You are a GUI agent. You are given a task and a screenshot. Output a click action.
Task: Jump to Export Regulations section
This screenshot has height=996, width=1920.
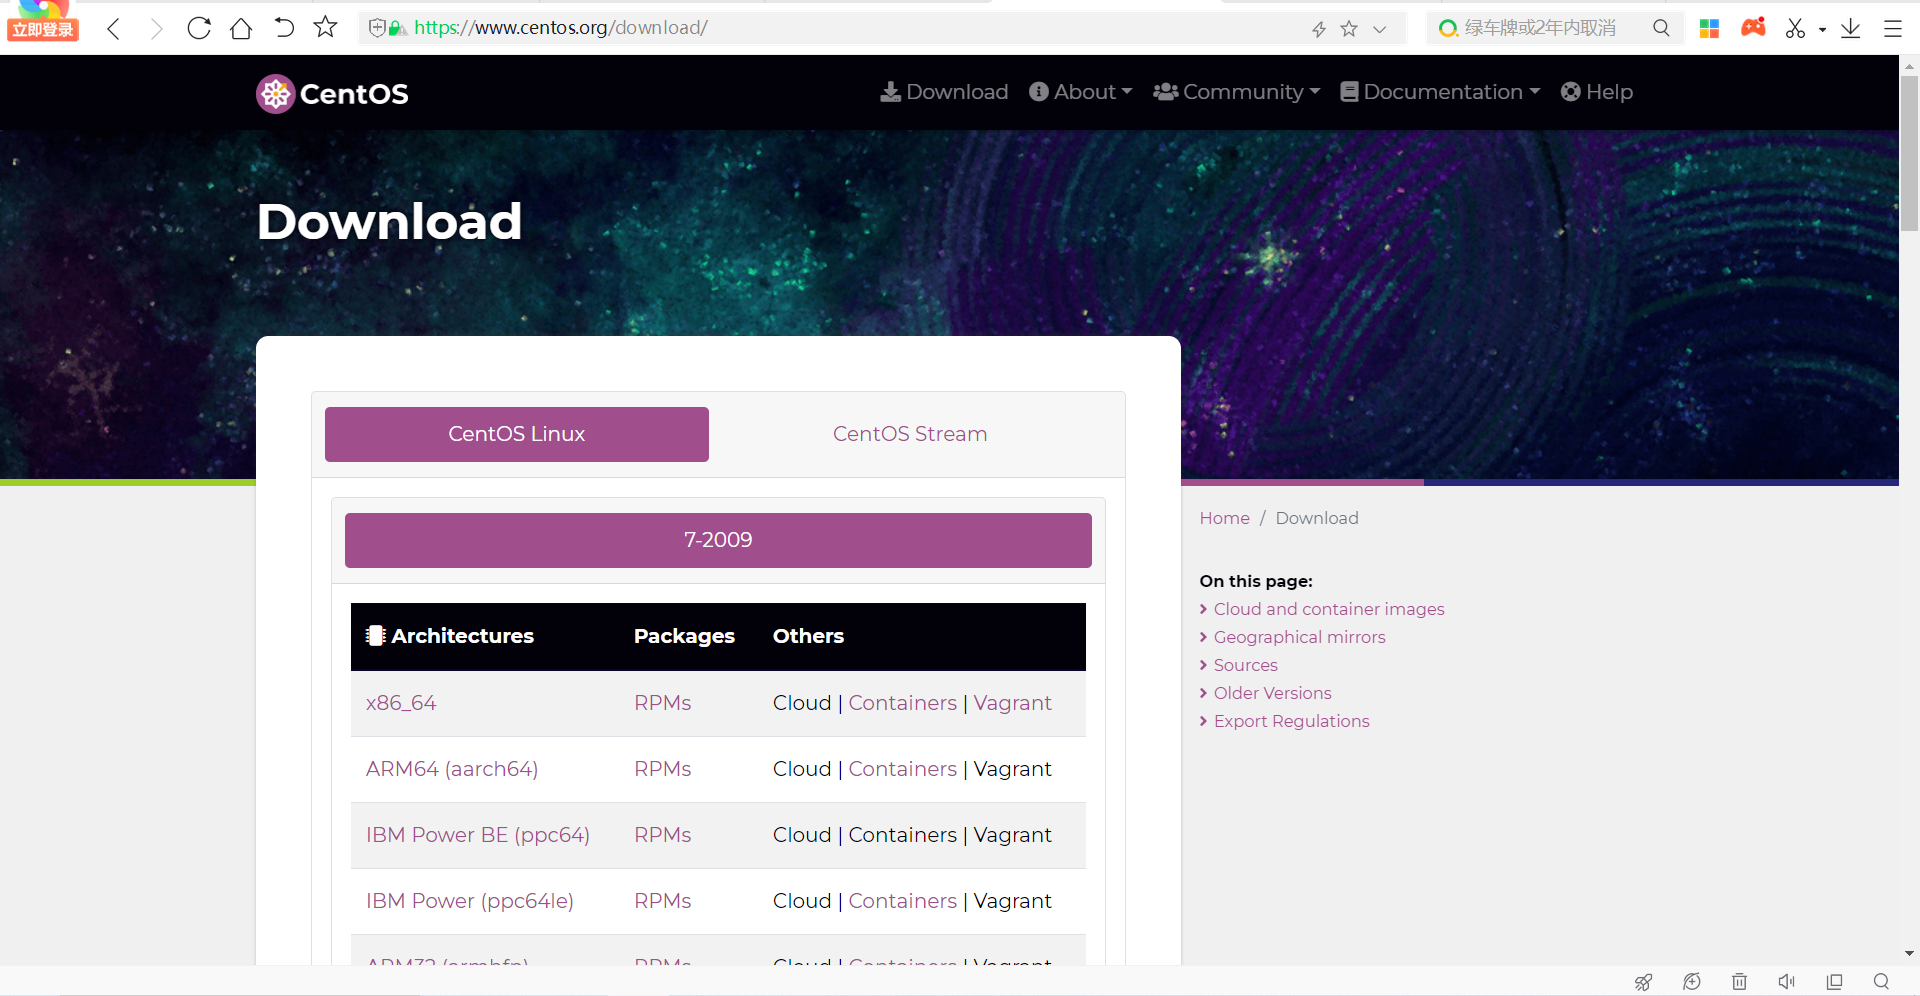(x=1292, y=721)
